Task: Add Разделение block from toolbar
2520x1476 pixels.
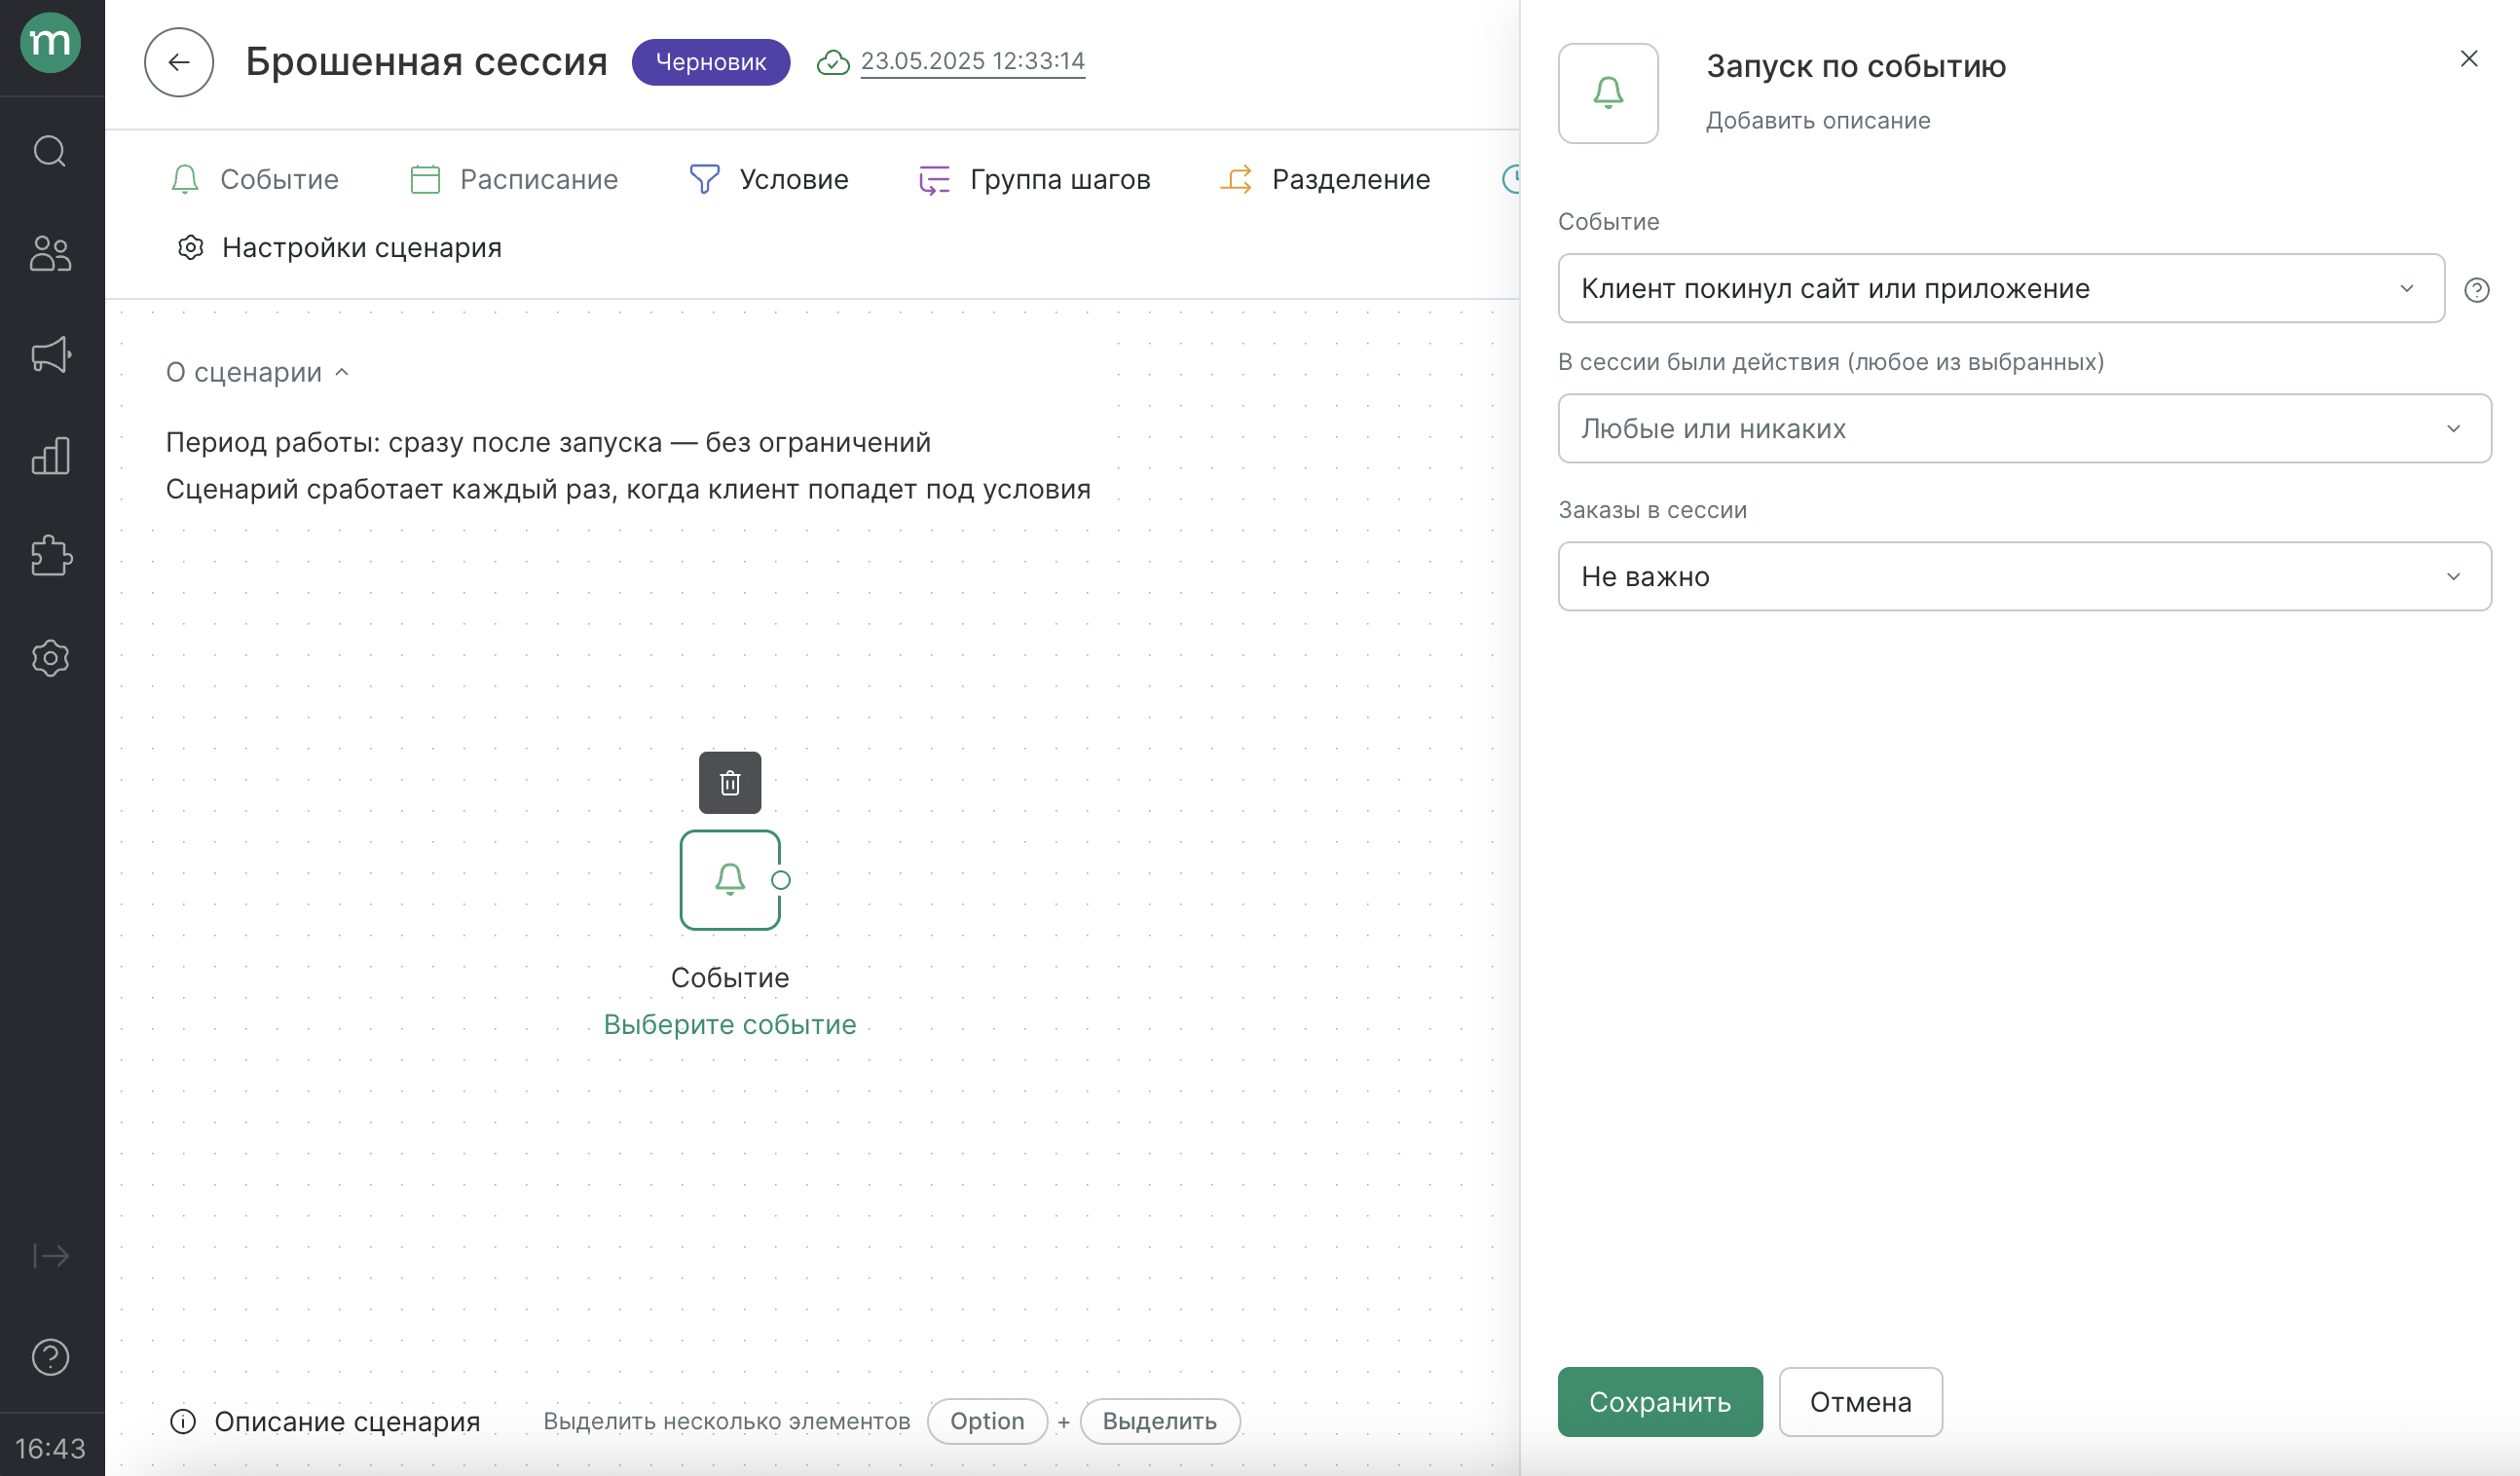Action: (1325, 179)
